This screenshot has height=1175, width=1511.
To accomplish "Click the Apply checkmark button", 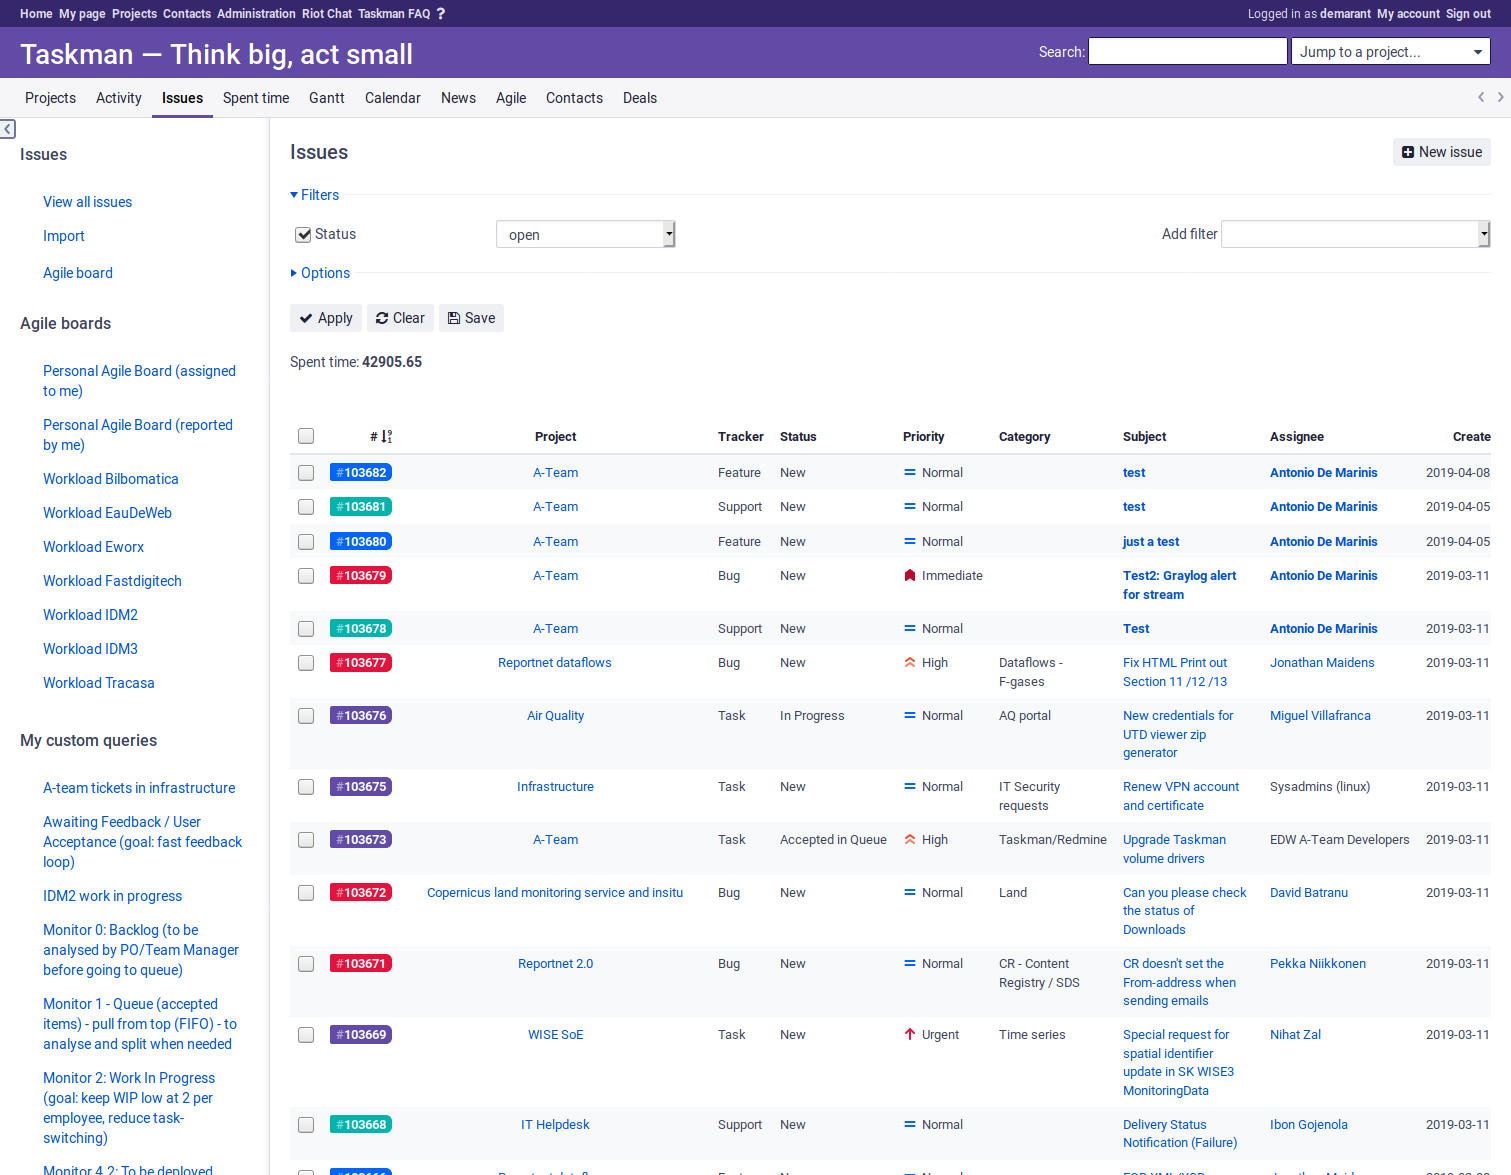I will (x=326, y=318).
